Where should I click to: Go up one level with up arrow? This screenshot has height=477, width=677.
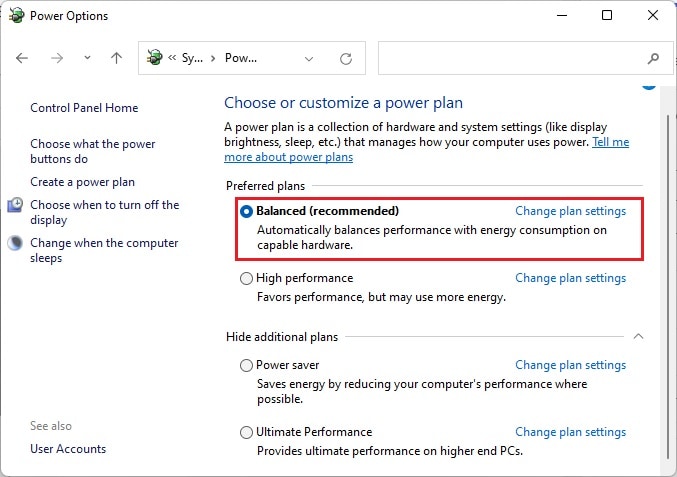(116, 58)
